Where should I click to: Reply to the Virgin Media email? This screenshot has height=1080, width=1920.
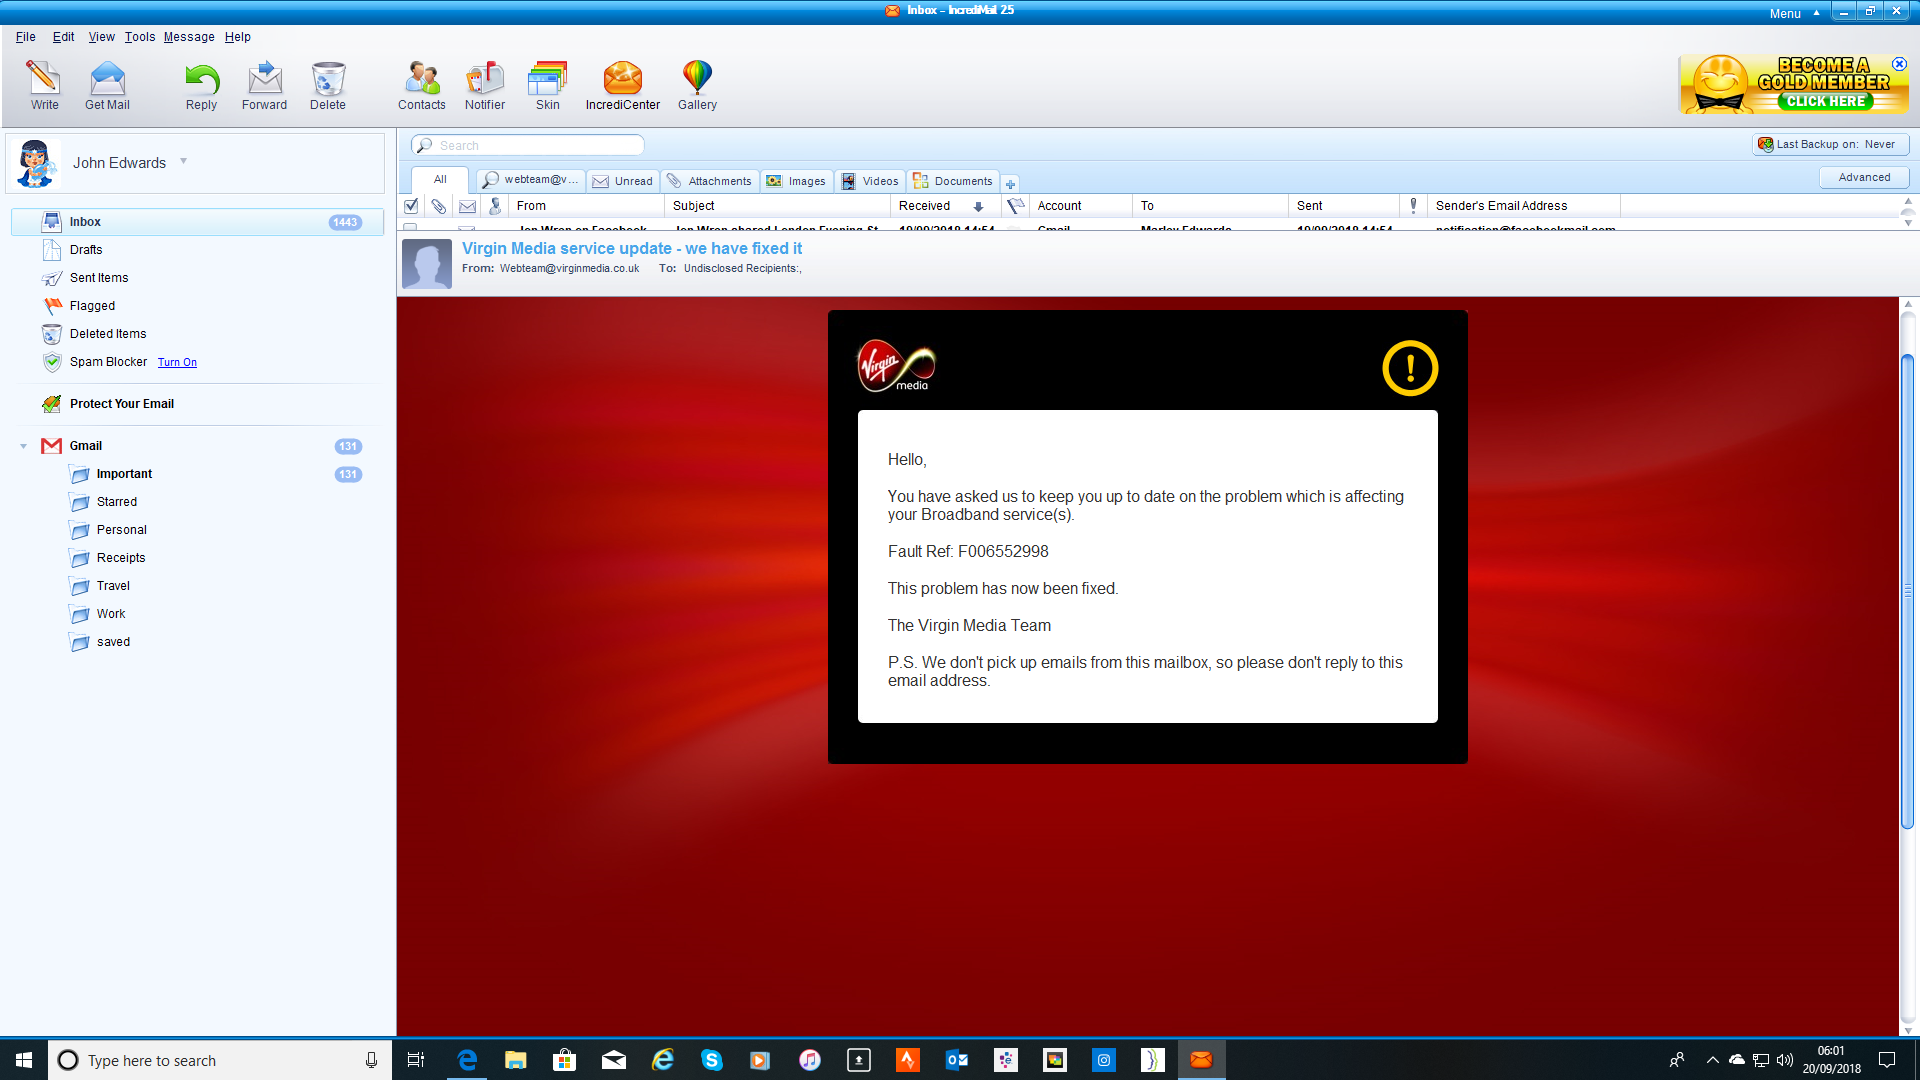click(201, 85)
